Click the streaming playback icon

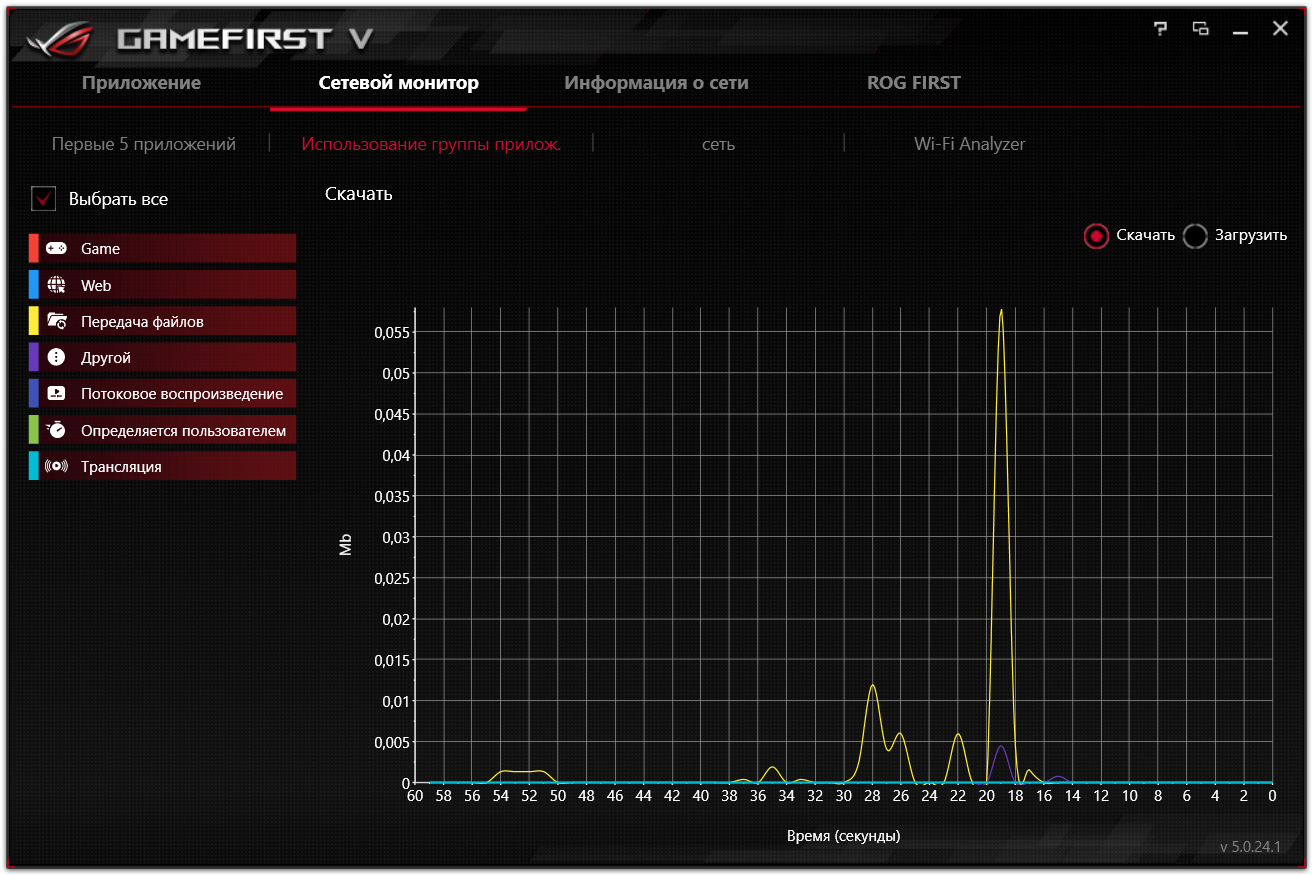point(56,393)
